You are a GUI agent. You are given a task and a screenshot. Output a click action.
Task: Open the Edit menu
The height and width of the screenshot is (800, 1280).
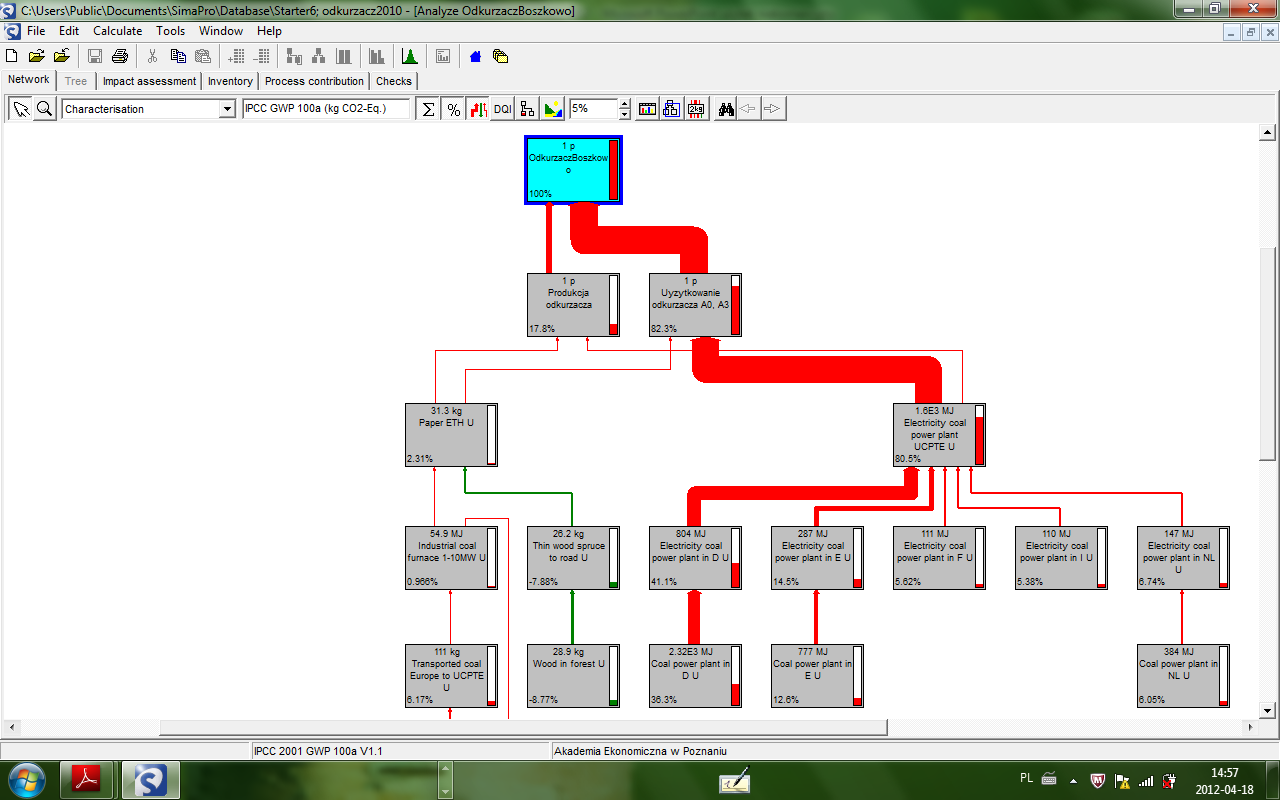(69, 31)
